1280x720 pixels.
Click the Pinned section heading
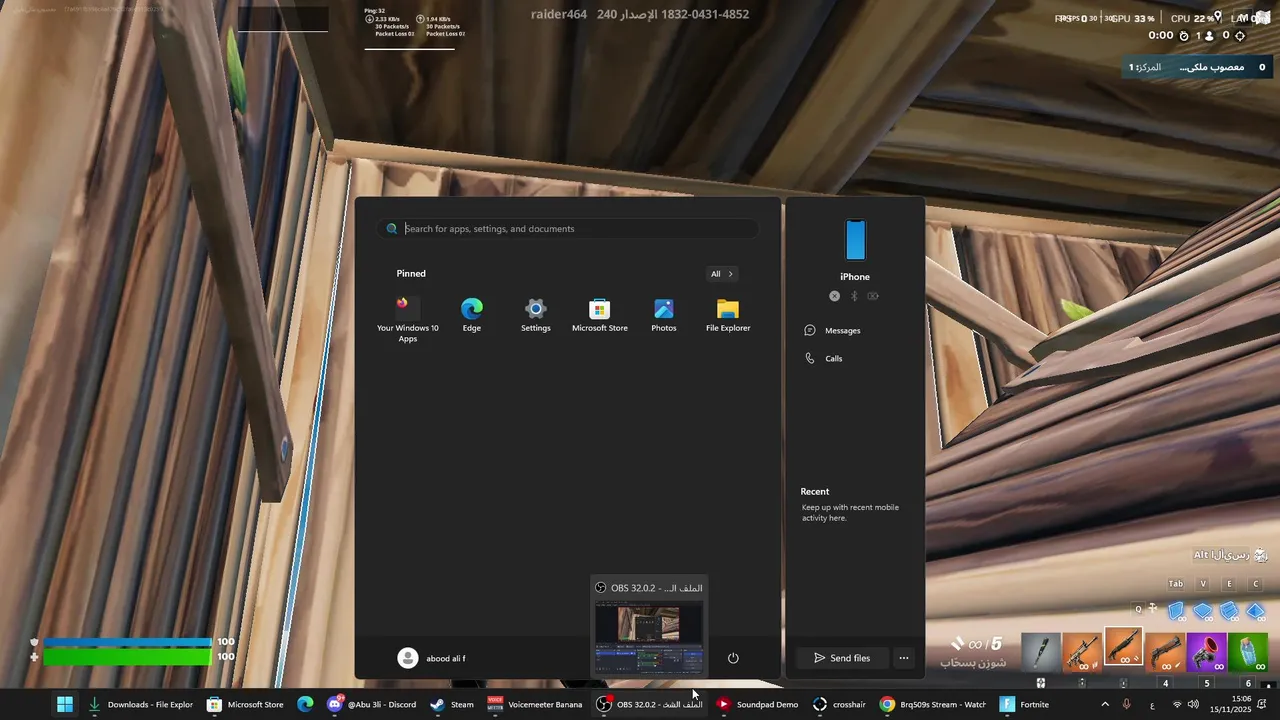411,273
